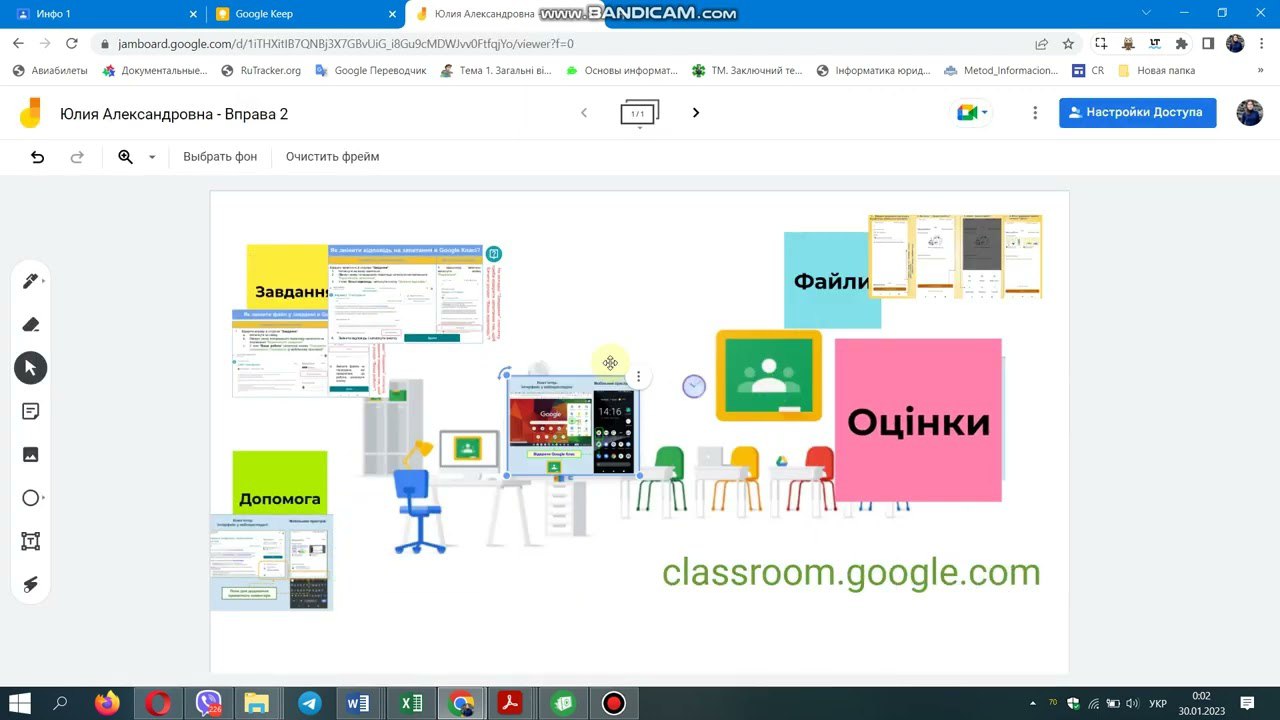Open Google Meet dropdown
Viewport: 1280px width, 720px height.
coord(972,113)
